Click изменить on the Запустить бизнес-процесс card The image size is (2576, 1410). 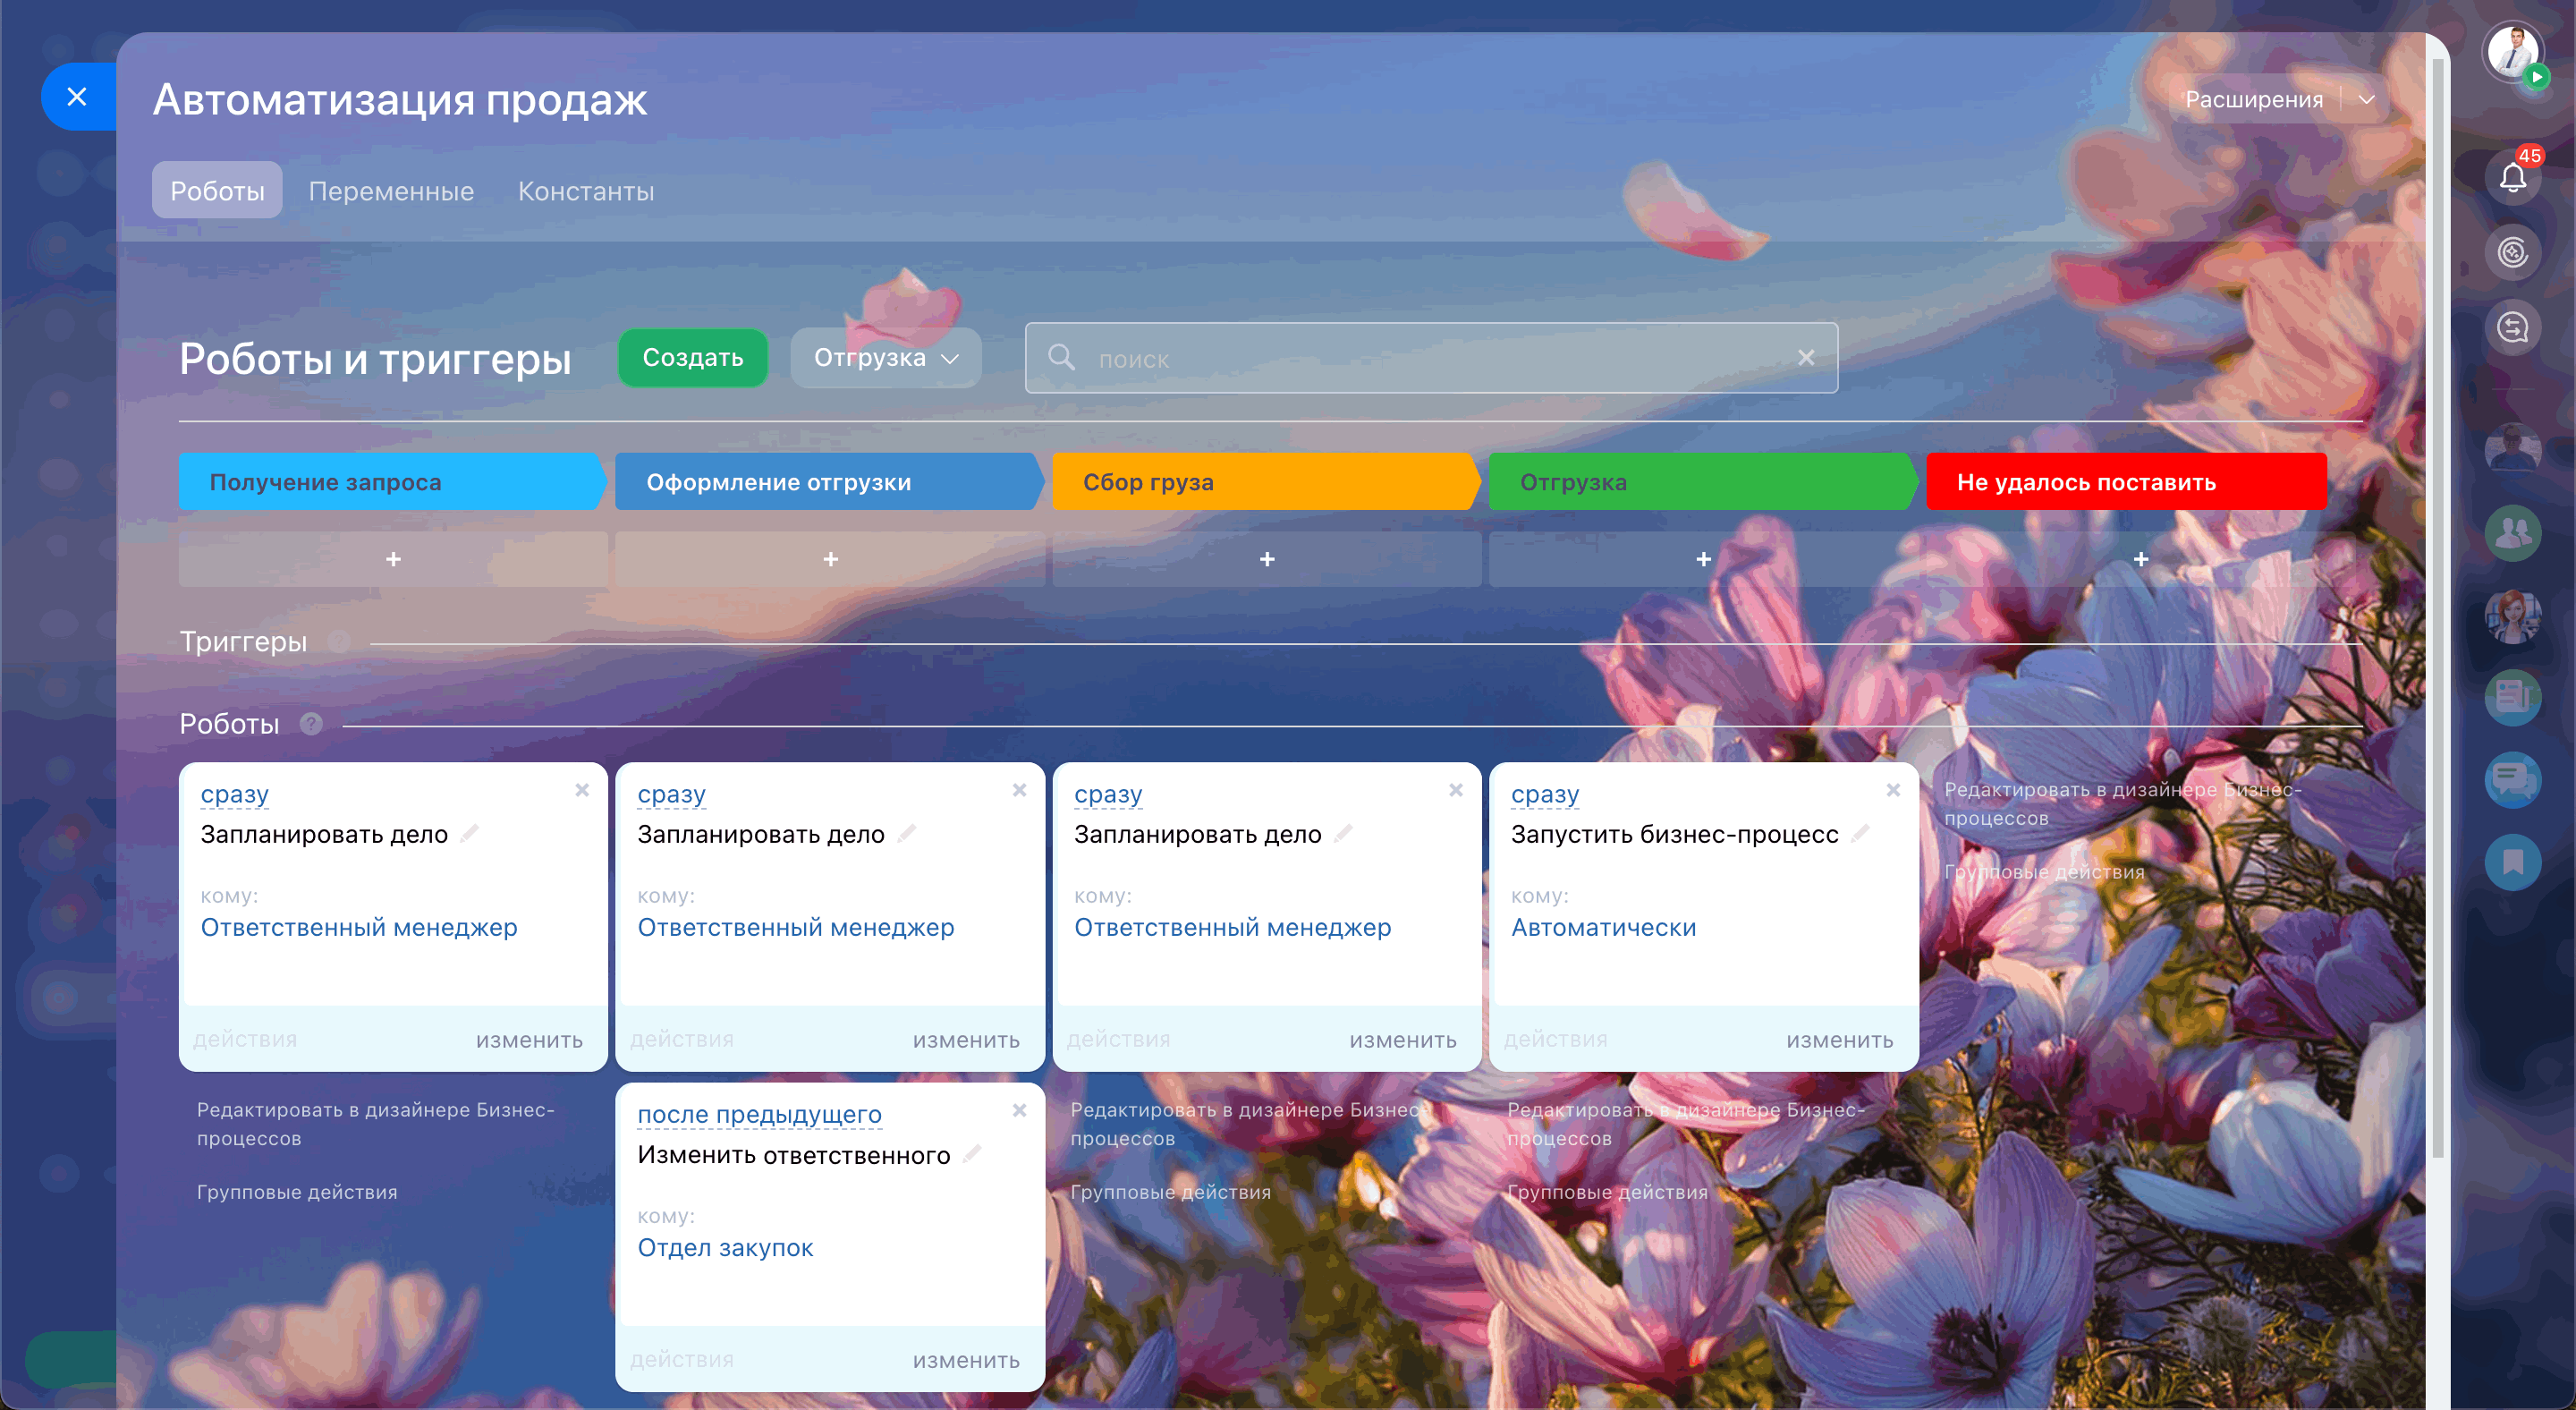click(1839, 1040)
